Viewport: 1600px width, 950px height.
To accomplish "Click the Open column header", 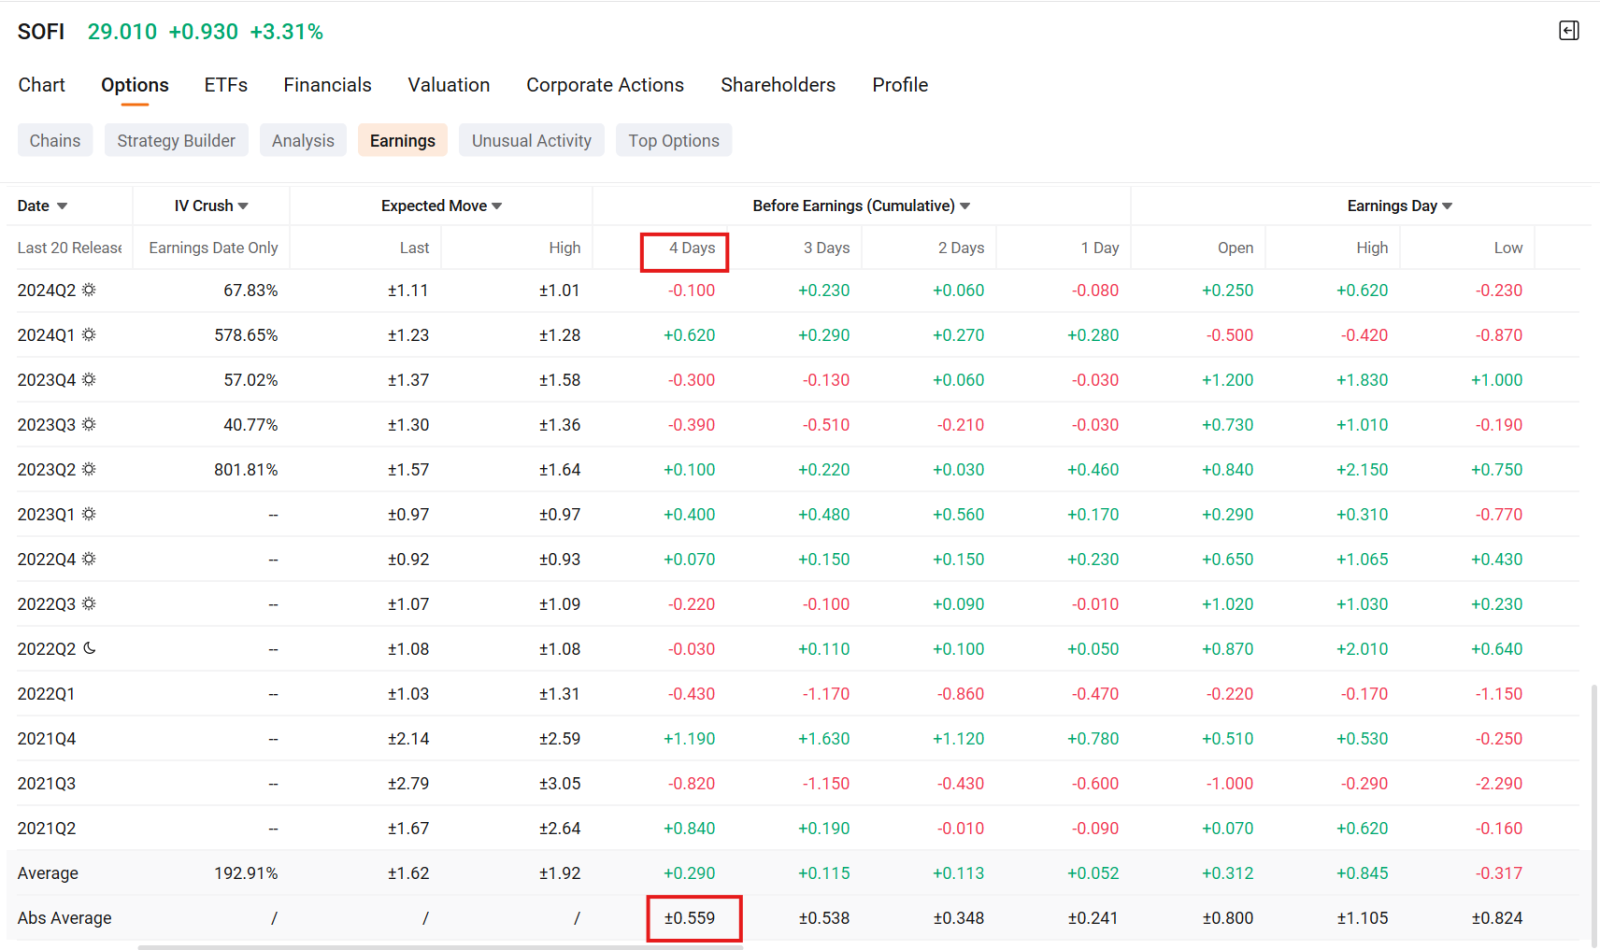I will pos(1235,248).
